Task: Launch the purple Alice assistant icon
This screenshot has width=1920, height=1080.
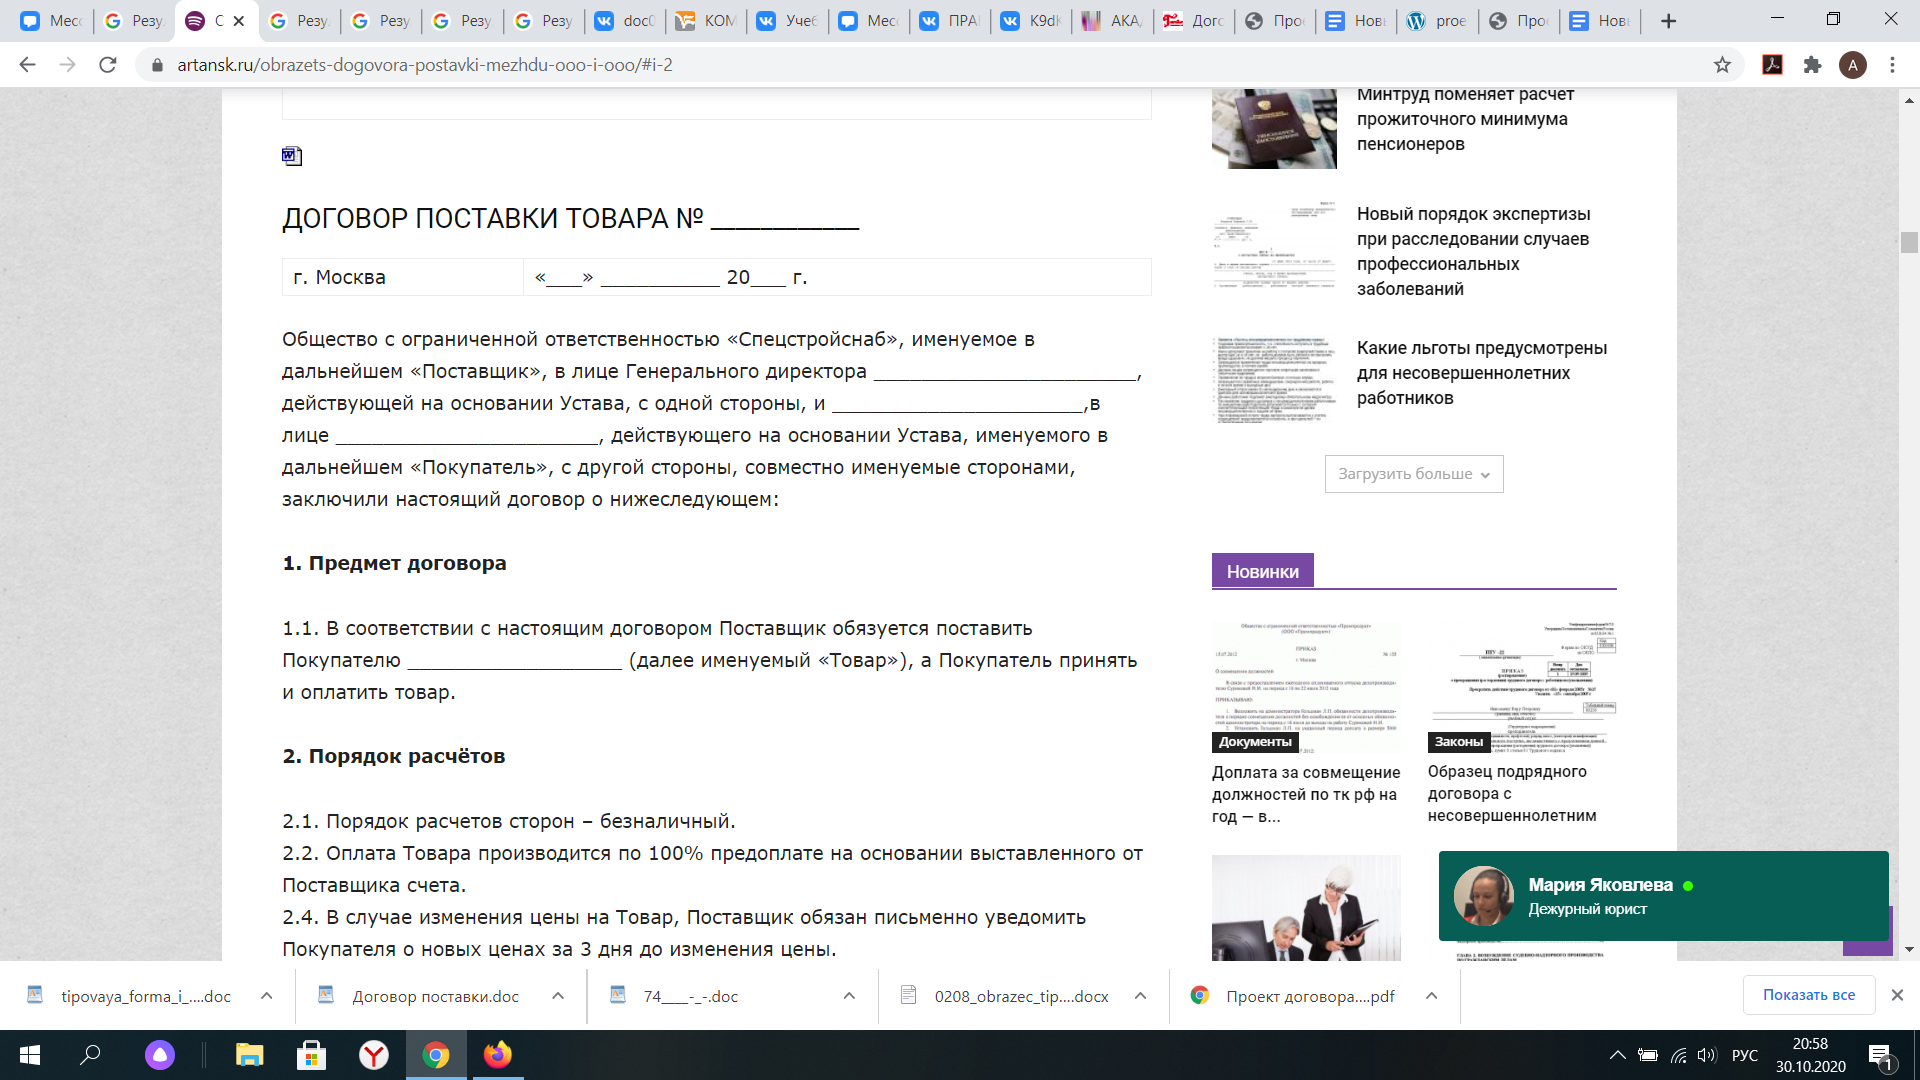Action: pyautogui.click(x=160, y=1055)
